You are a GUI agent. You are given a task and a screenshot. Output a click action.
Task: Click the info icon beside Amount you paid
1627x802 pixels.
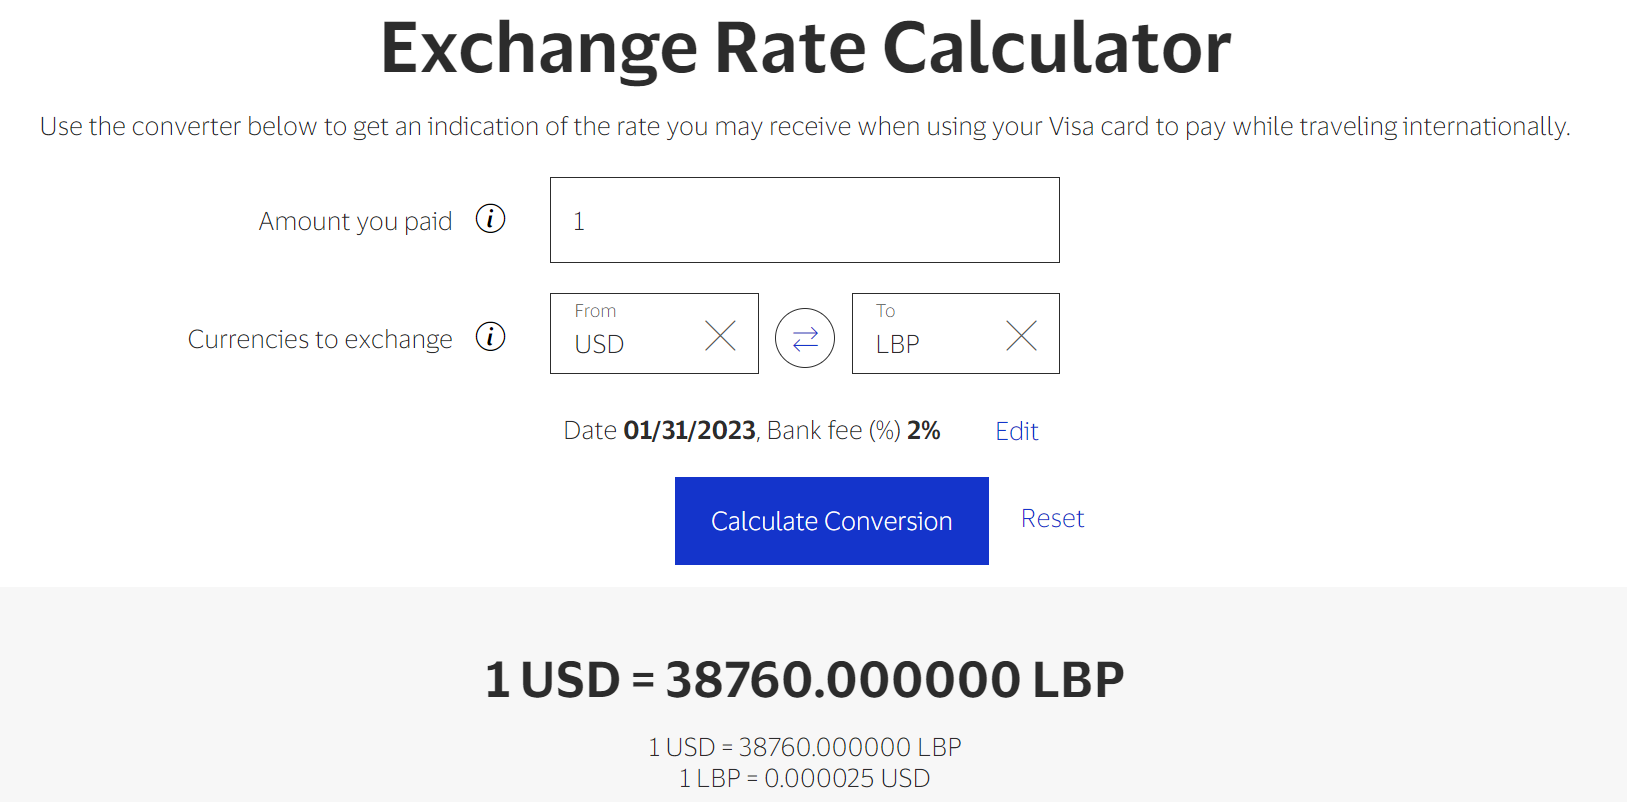pyautogui.click(x=490, y=219)
